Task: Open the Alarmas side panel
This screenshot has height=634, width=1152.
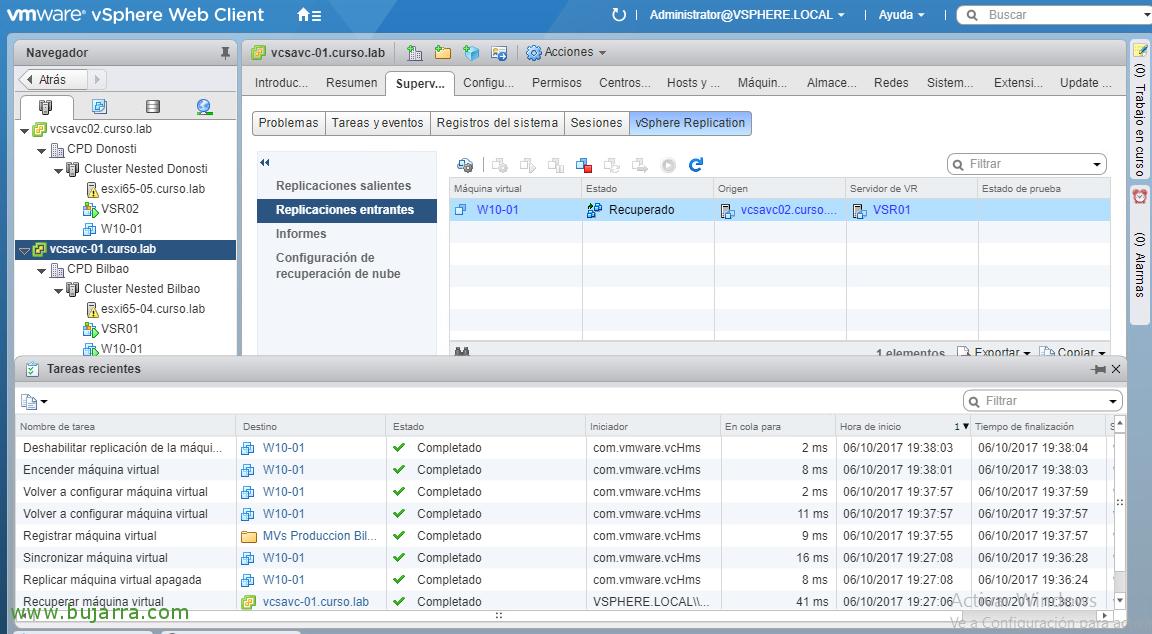Action: (1140, 256)
